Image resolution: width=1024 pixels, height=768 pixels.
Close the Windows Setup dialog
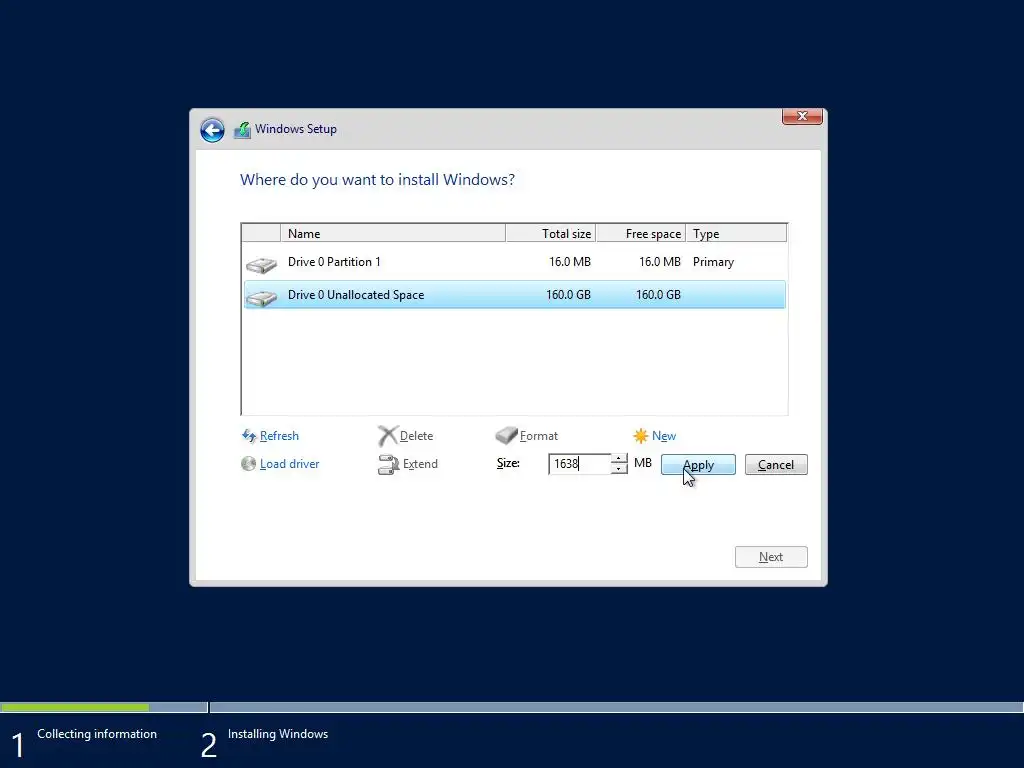(802, 116)
